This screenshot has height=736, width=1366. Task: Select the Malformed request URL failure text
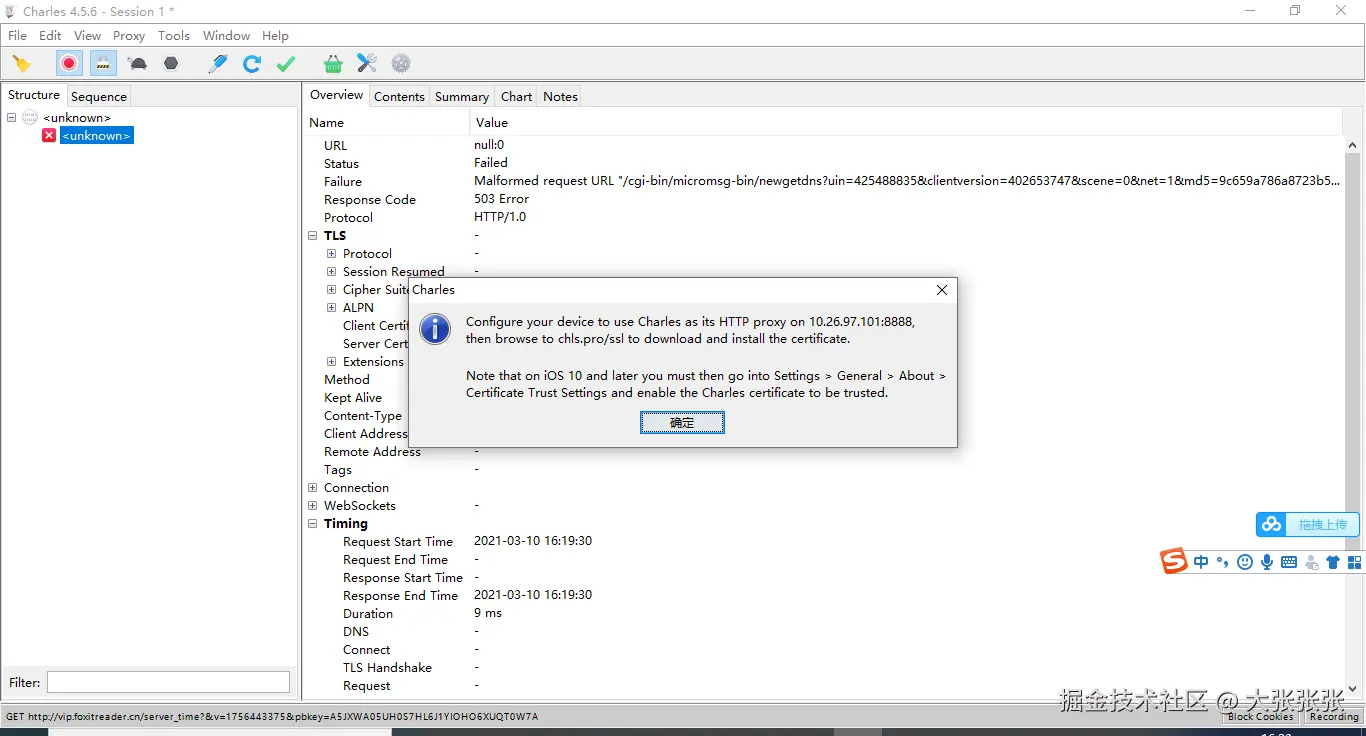coord(907,181)
